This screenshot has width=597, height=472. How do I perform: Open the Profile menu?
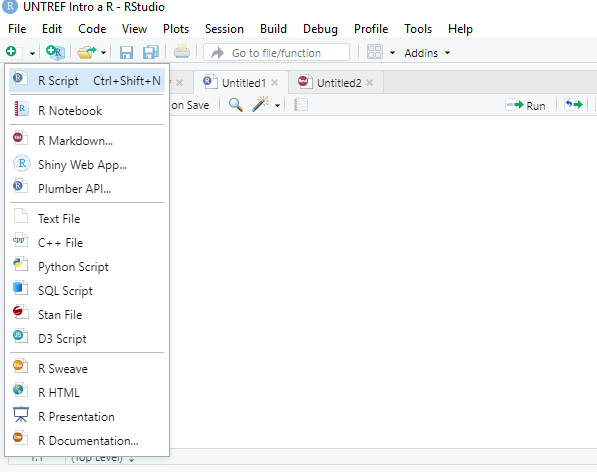(371, 29)
